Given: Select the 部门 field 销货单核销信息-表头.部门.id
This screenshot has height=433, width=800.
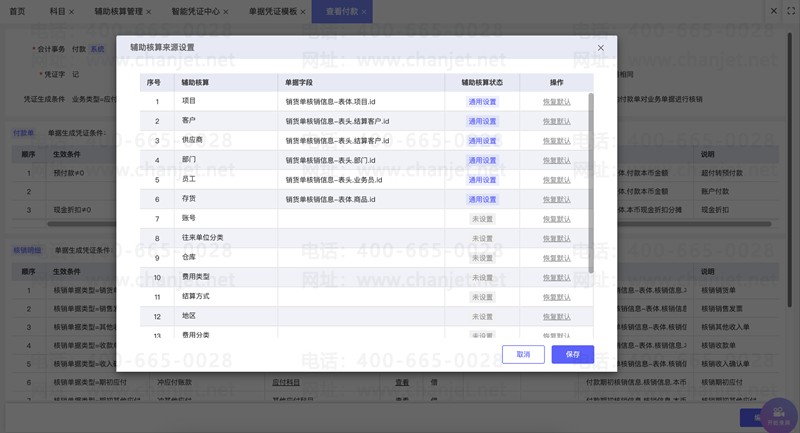Looking at the screenshot, I should pyautogui.click(x=330, y=161).
